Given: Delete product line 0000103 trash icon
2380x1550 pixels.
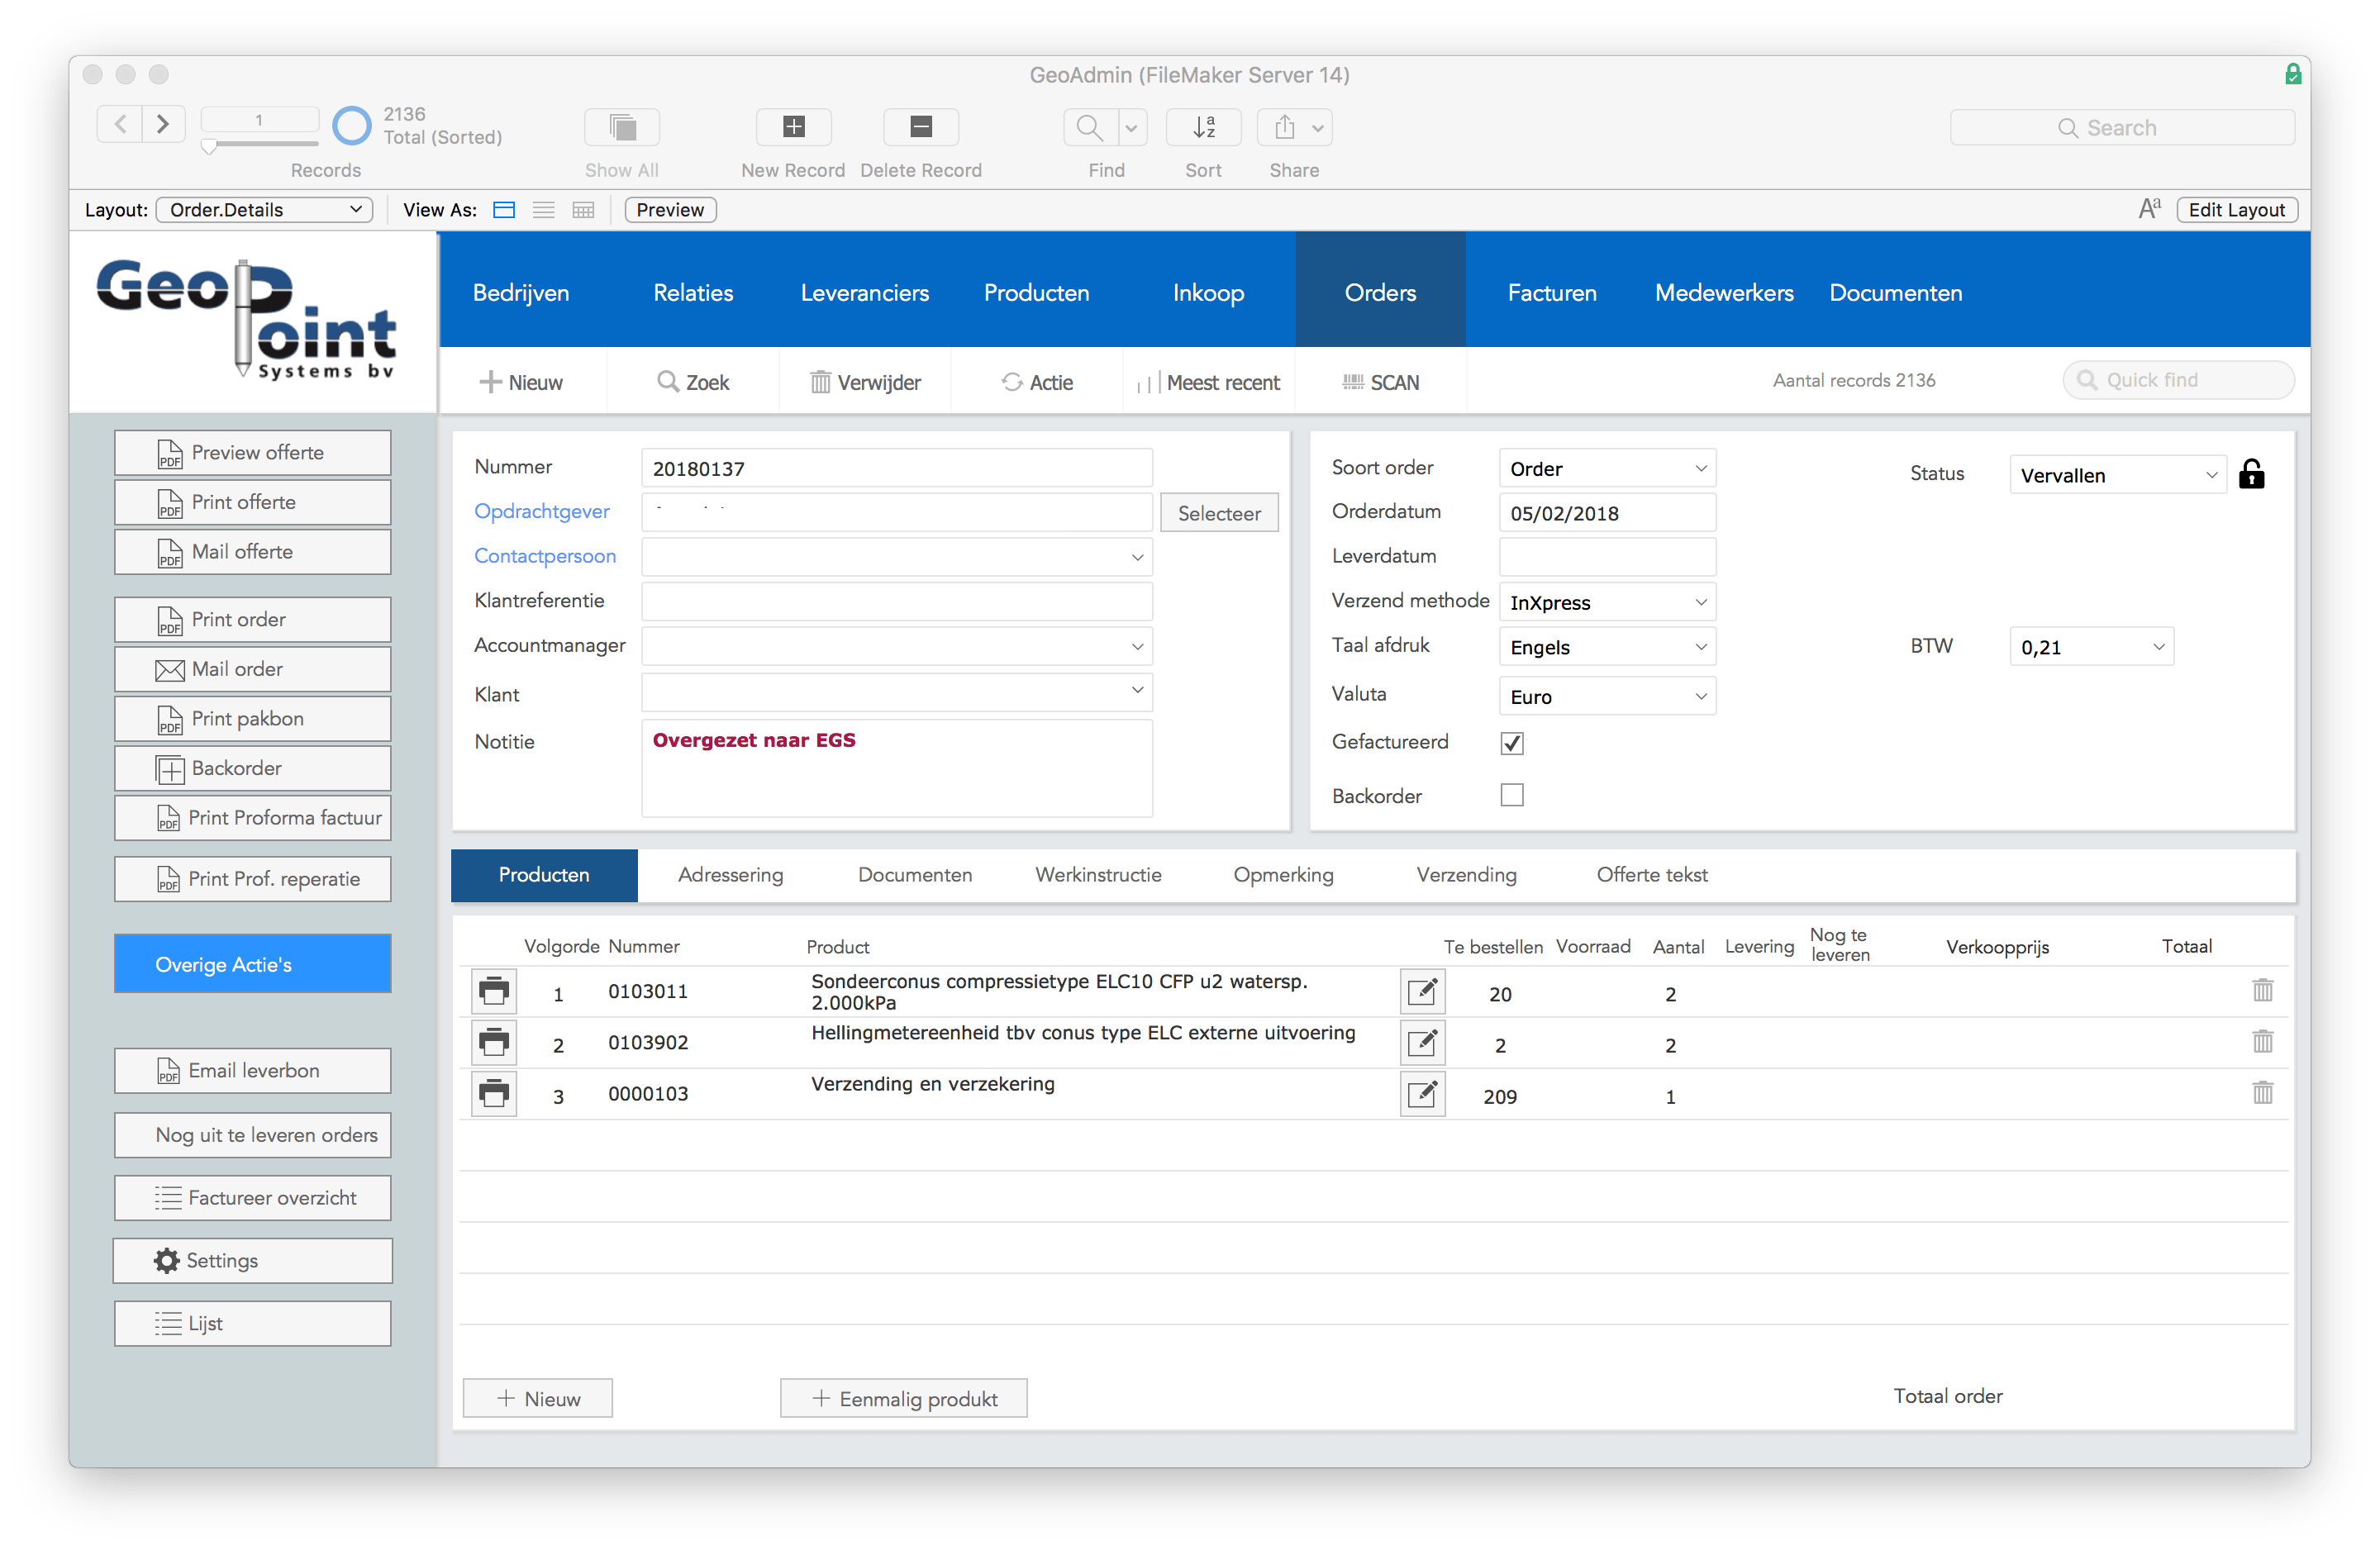Looking at the screenshot, I should [2262, 1093].
